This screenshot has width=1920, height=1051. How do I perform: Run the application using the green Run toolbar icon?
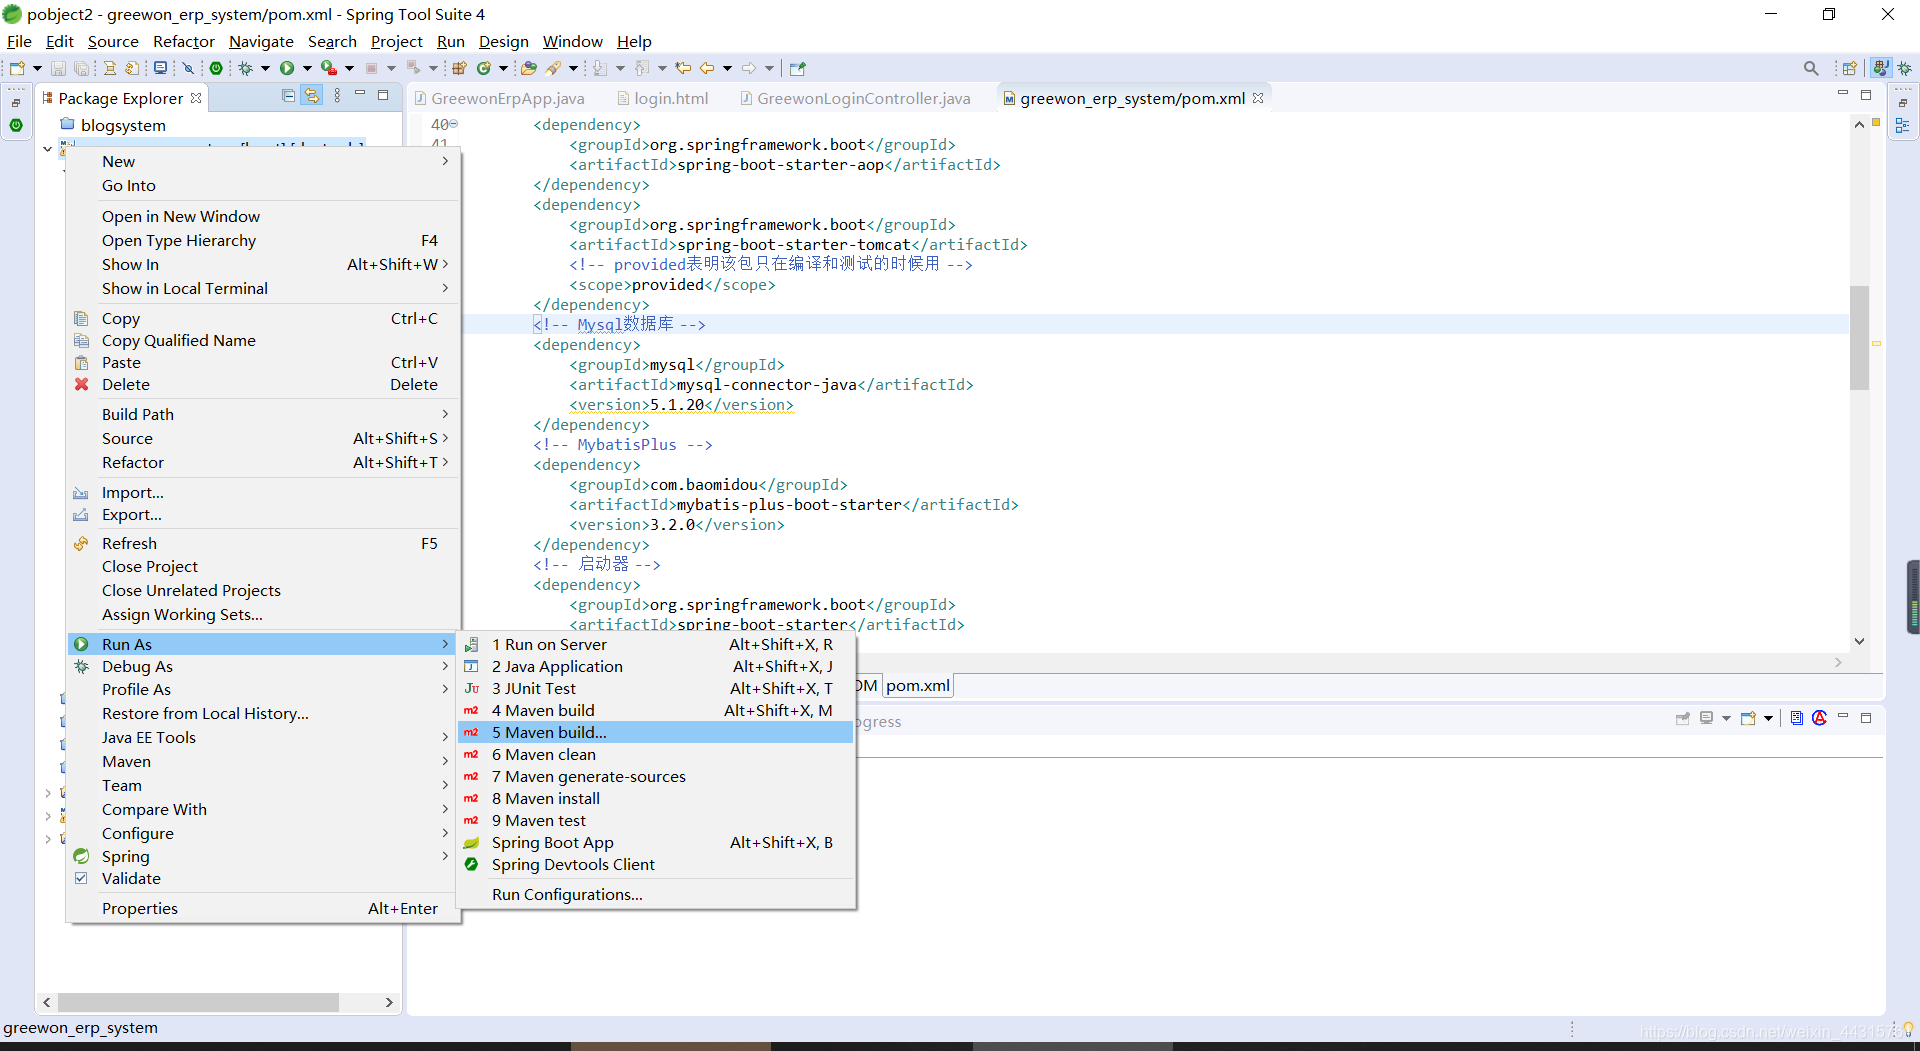coord(289,67)
